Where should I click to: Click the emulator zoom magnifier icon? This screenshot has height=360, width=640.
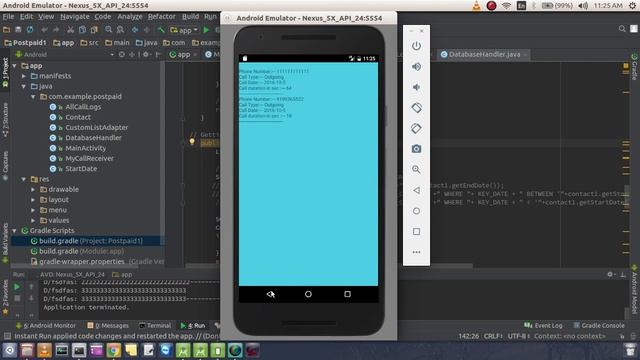[416, 169]
